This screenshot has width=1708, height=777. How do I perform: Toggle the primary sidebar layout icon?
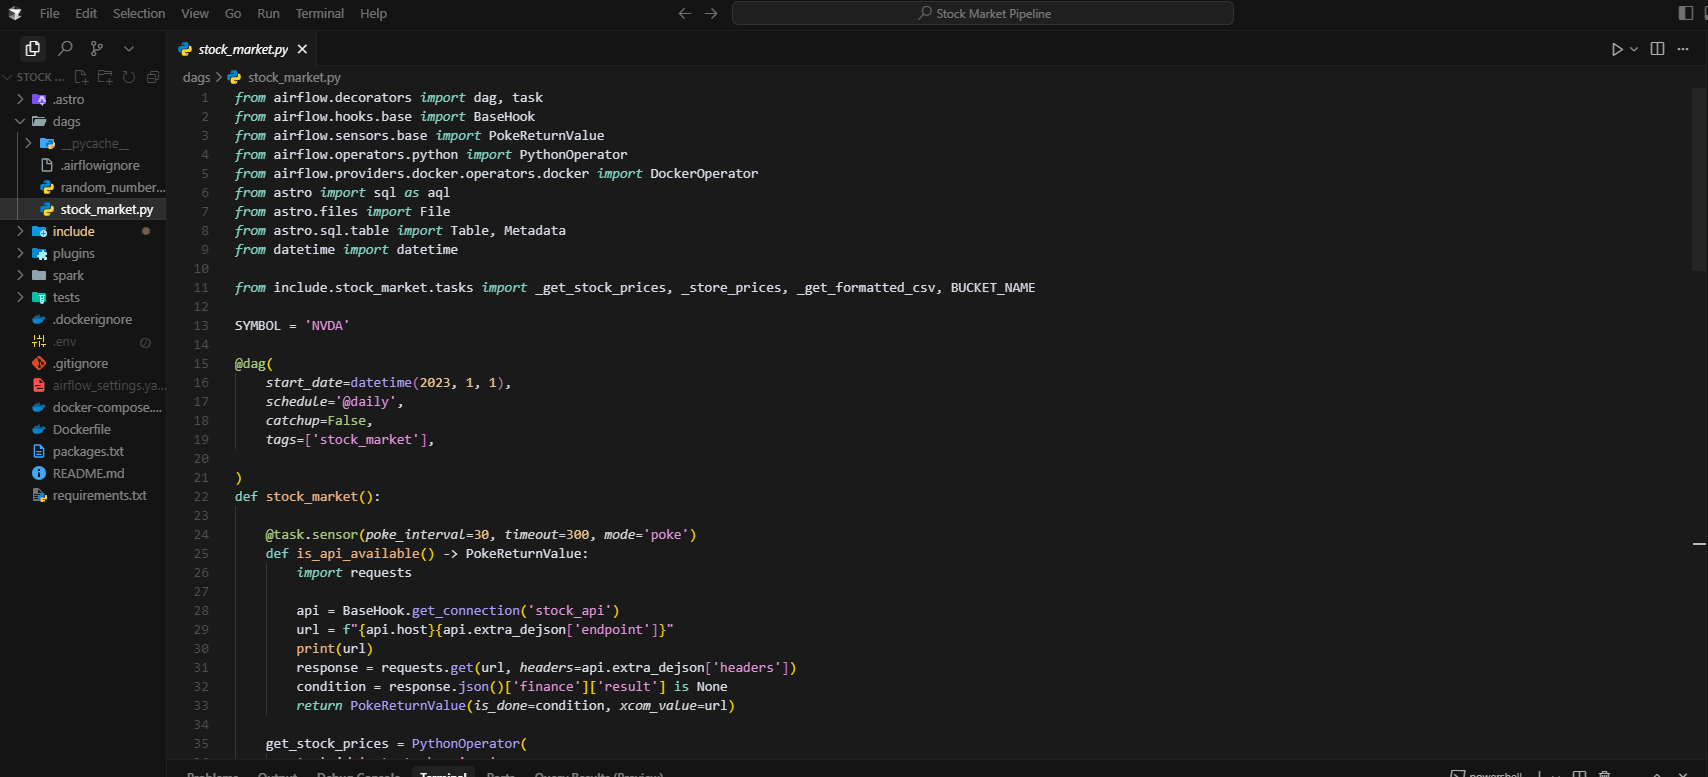click(1686, 13)
